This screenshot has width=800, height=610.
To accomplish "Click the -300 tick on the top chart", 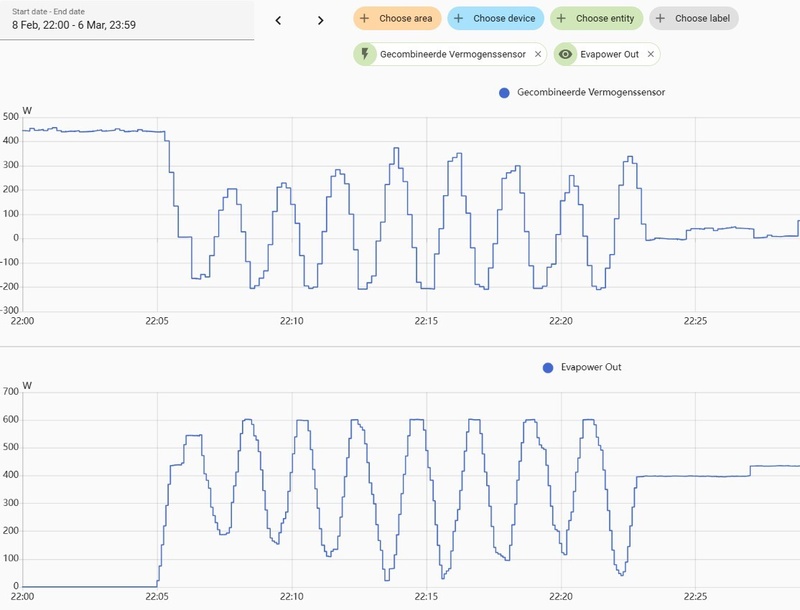I will [x=10, y=310].
